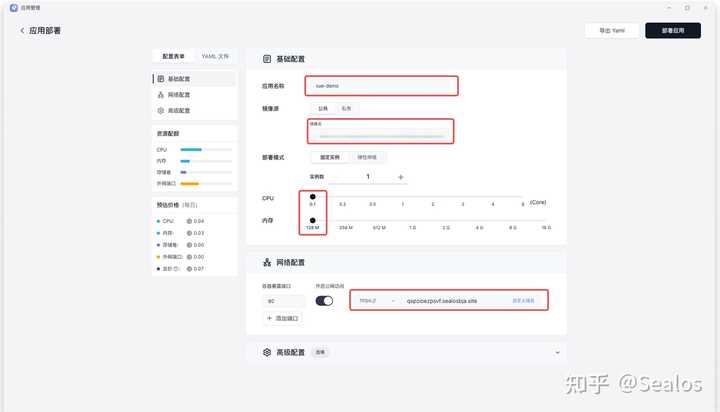Click the total price 0.07 row

click(x=181, y=269)
